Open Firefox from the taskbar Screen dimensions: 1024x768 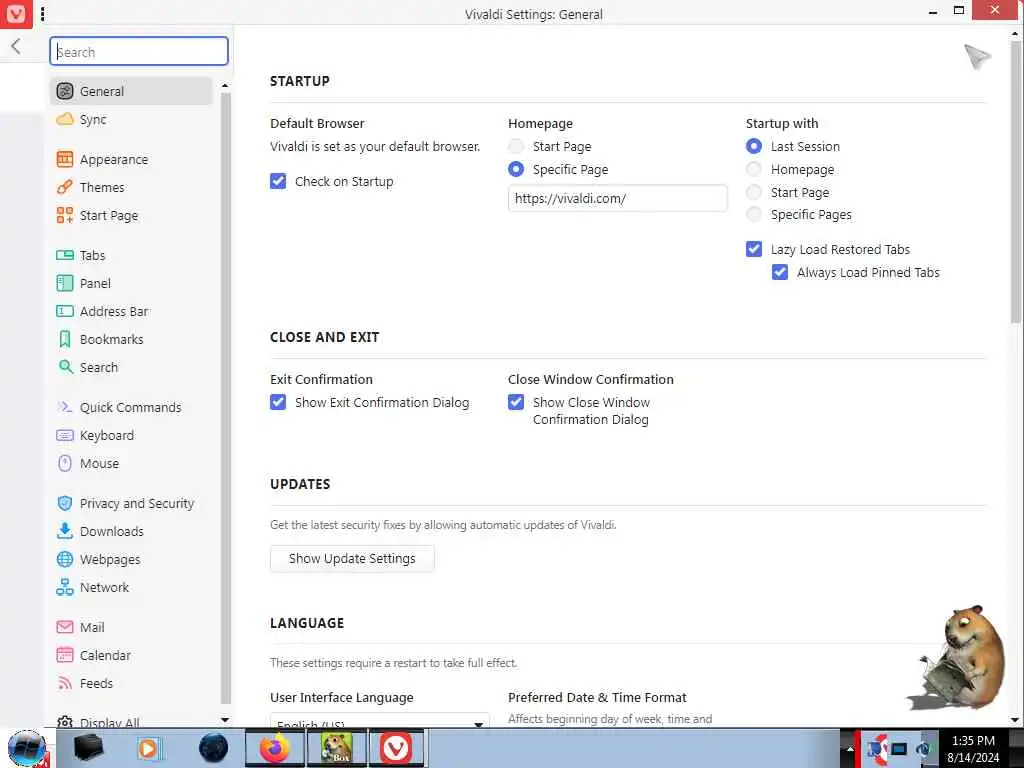pyautogui.click(x=275, y=748)
